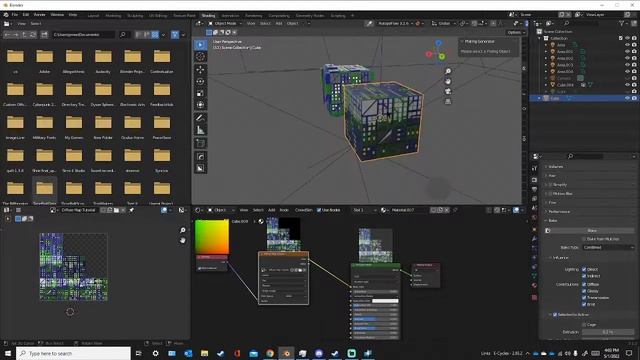The image size is (640, 360).
Task: Open Slot 1 material slot dropdown
Action: click(x=364, y=210)
